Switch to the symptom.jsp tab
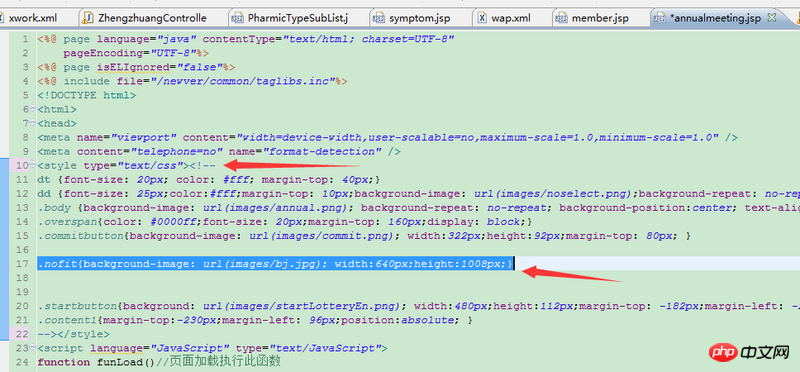Screen dimensions: 800x372 419,18
